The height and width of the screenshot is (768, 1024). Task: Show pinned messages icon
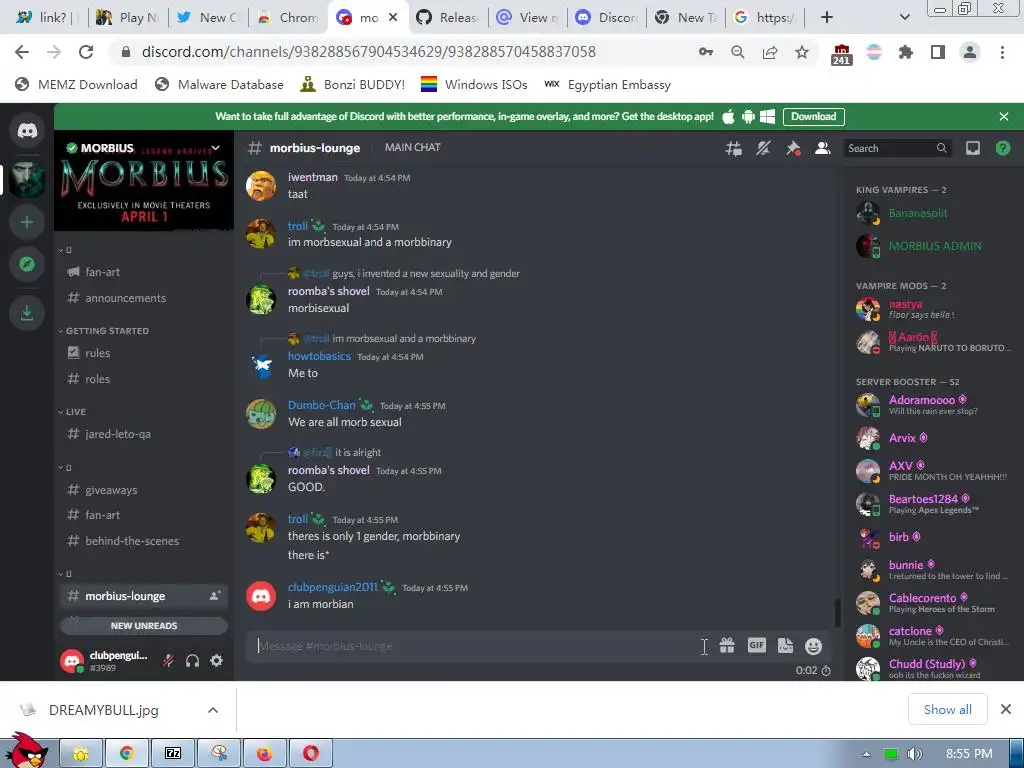pos(793,148)
